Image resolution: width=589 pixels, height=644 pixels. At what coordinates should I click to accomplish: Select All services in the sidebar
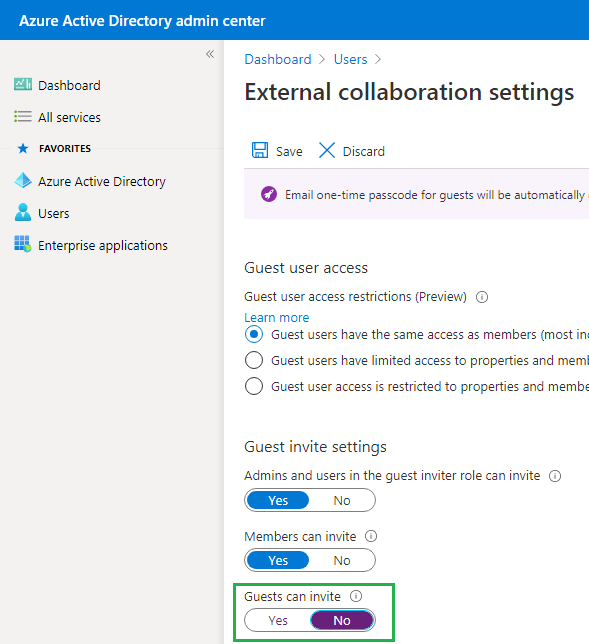pyautogui.click(x=69, y=117)
